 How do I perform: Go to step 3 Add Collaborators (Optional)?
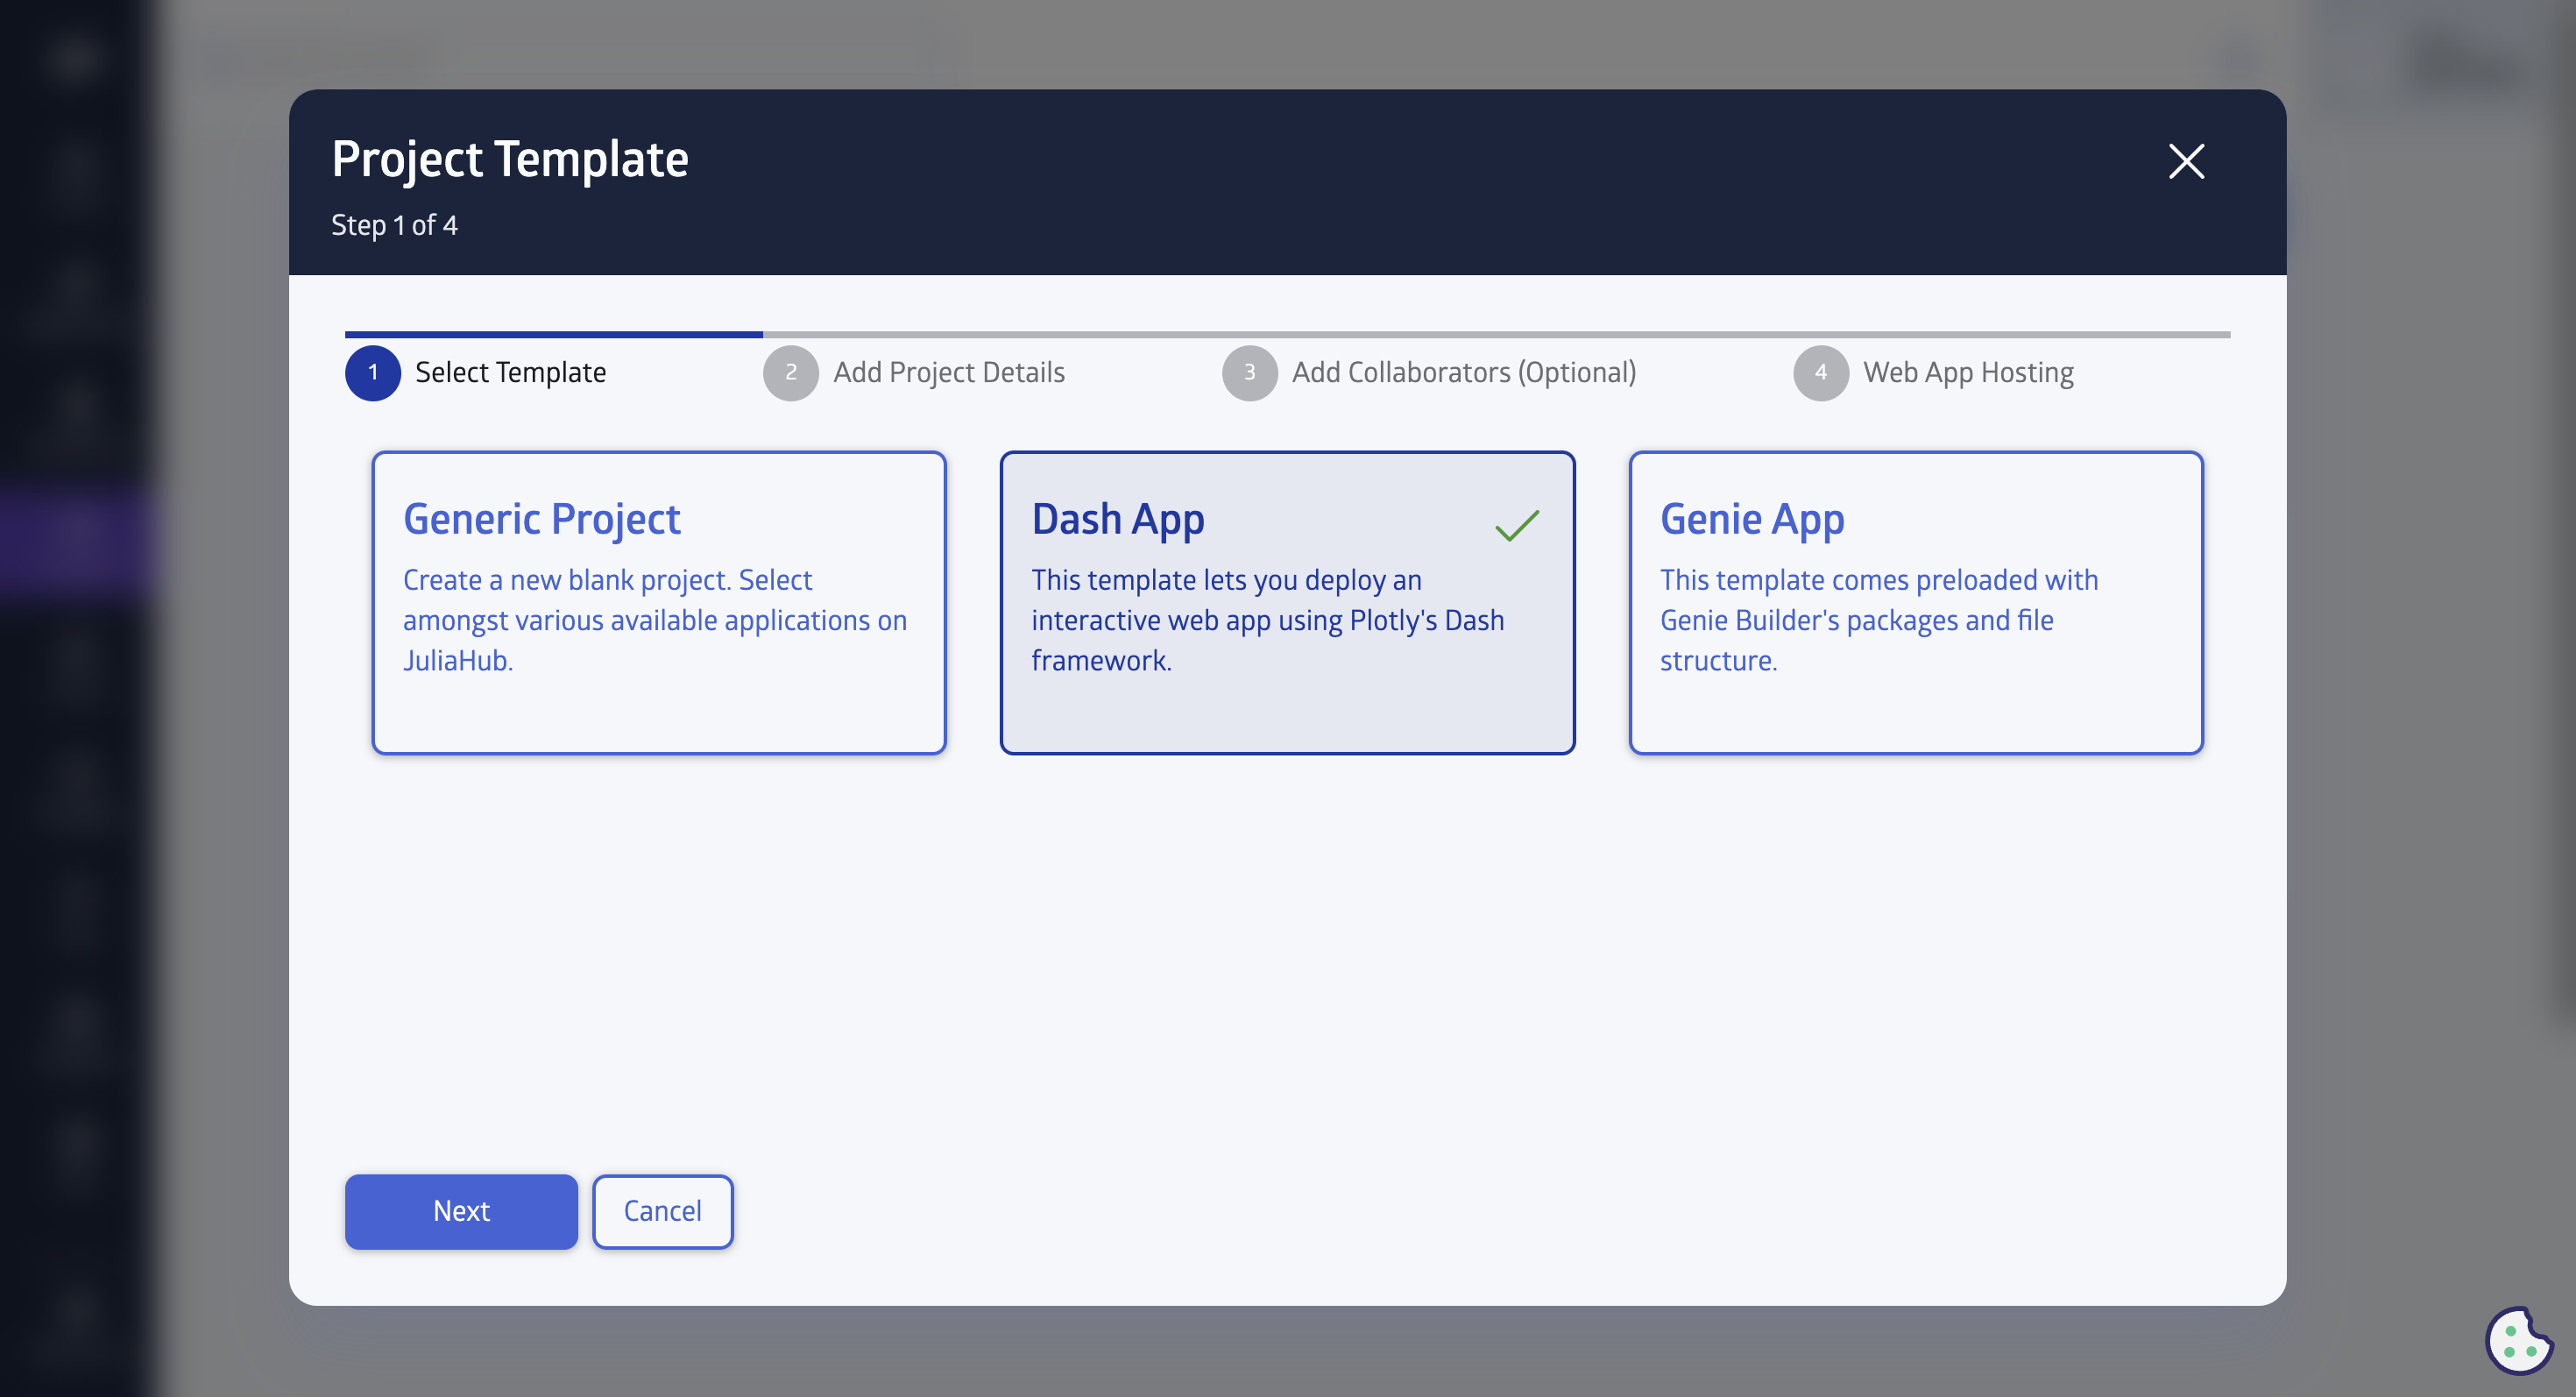[x=1429, y=373]
